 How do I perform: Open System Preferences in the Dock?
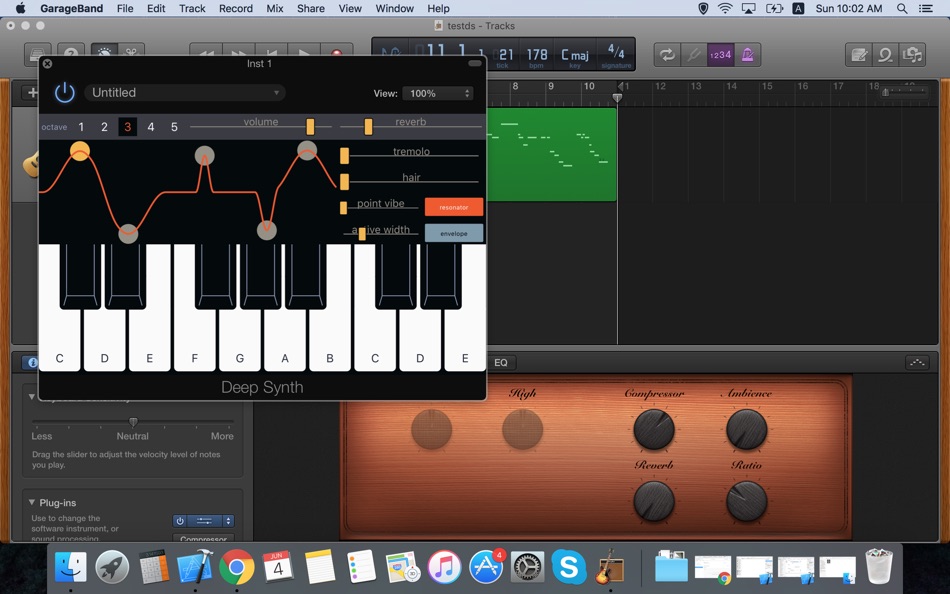(527, 567)
